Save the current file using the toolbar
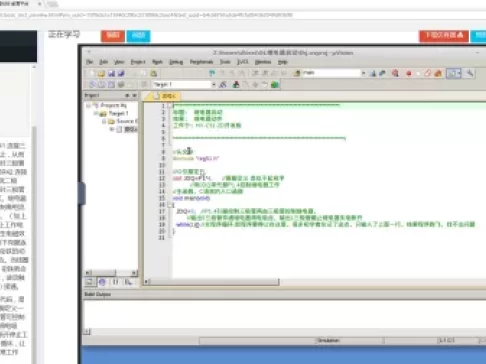The height and width of the screenshot is (364, 486). [111, 73]
